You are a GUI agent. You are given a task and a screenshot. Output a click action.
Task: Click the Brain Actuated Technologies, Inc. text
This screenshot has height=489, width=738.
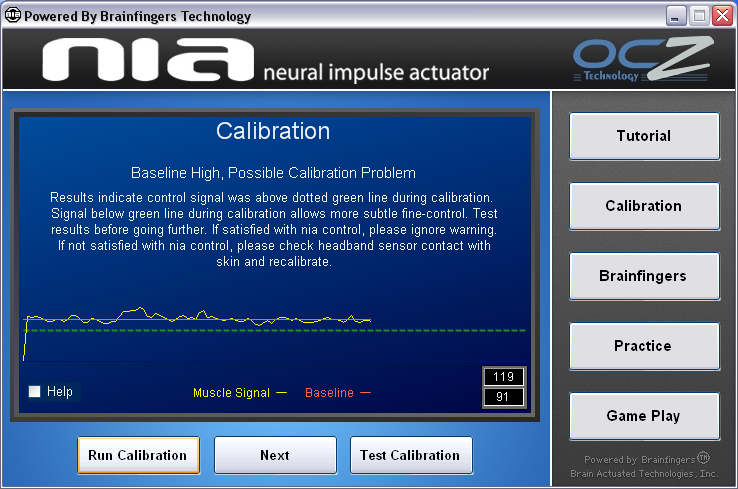click(x=644, y=474)
